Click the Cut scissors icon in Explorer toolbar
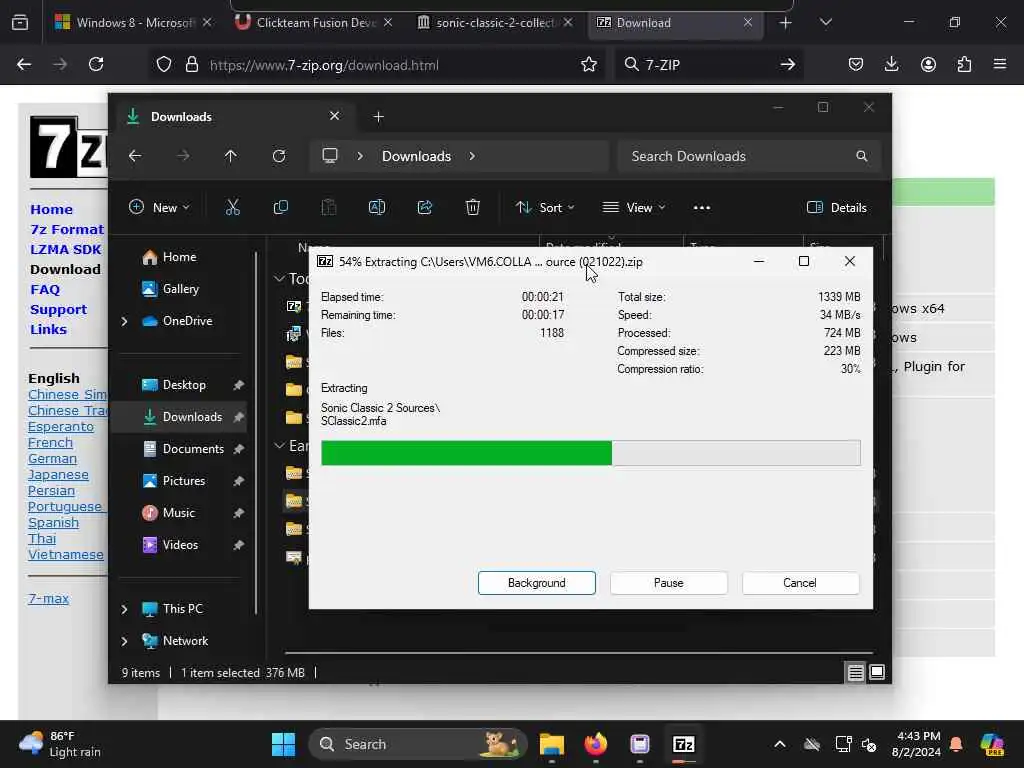1024x768 pixels. (232, 208)
